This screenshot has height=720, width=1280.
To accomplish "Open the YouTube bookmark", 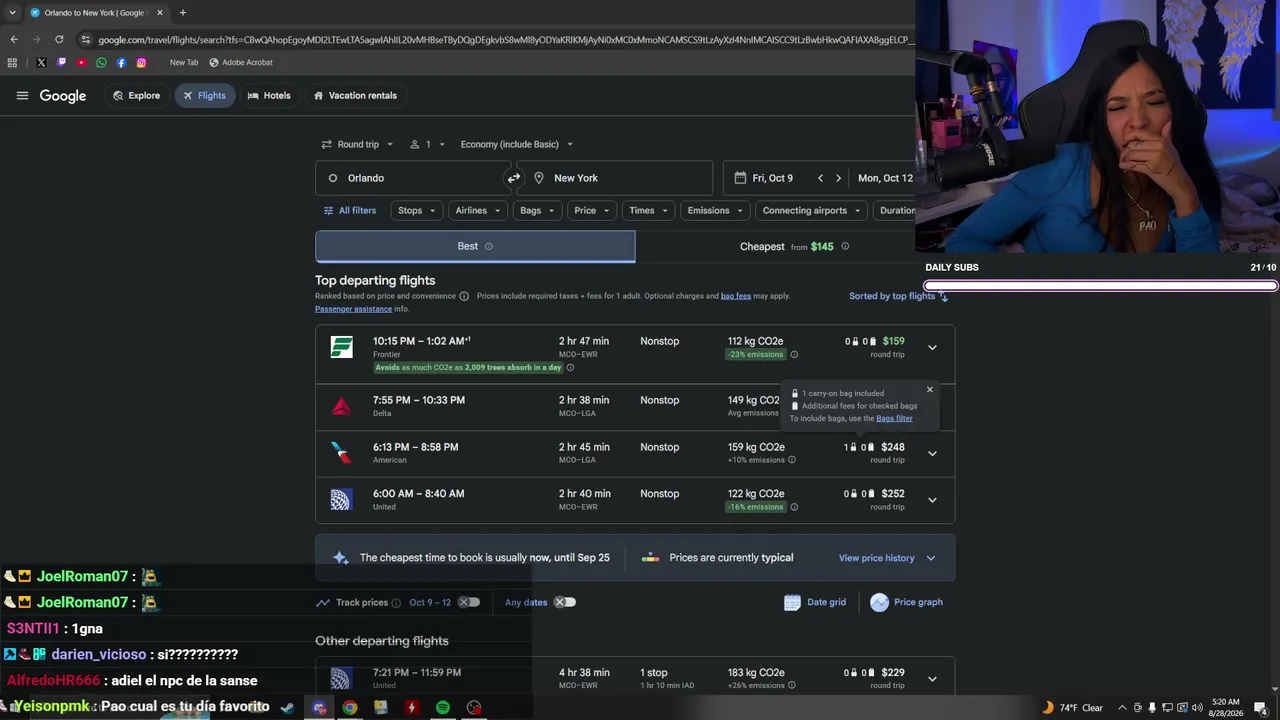I will [81, 62].
